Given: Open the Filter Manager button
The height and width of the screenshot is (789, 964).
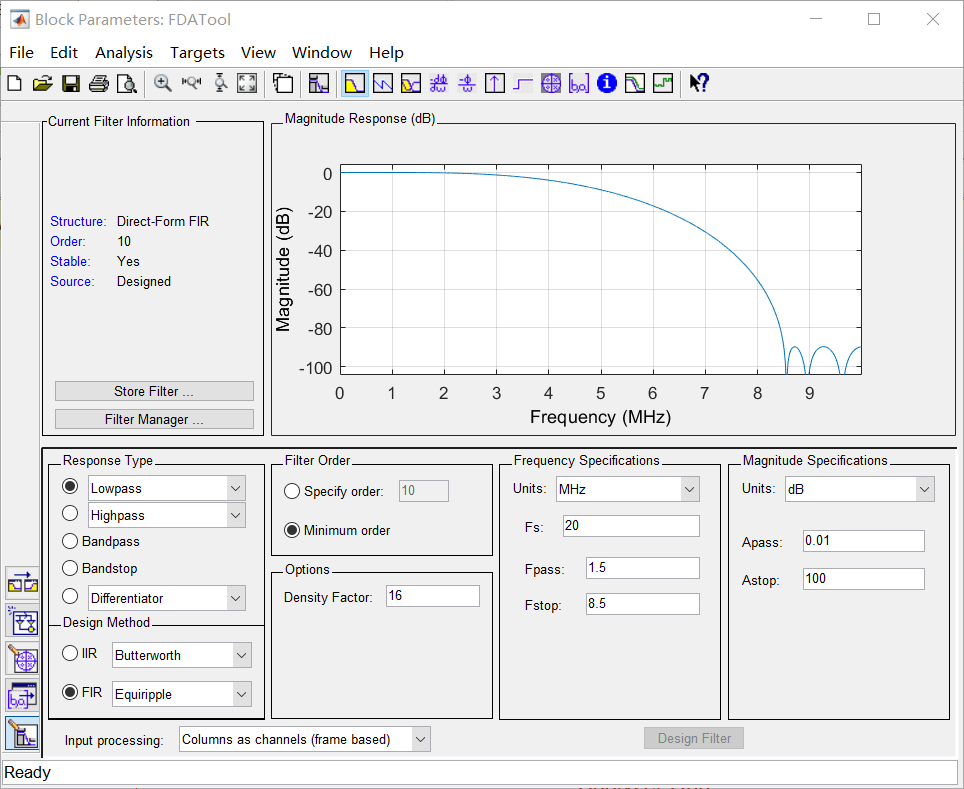Looking at the screenshot, I should tap(154, 419).
